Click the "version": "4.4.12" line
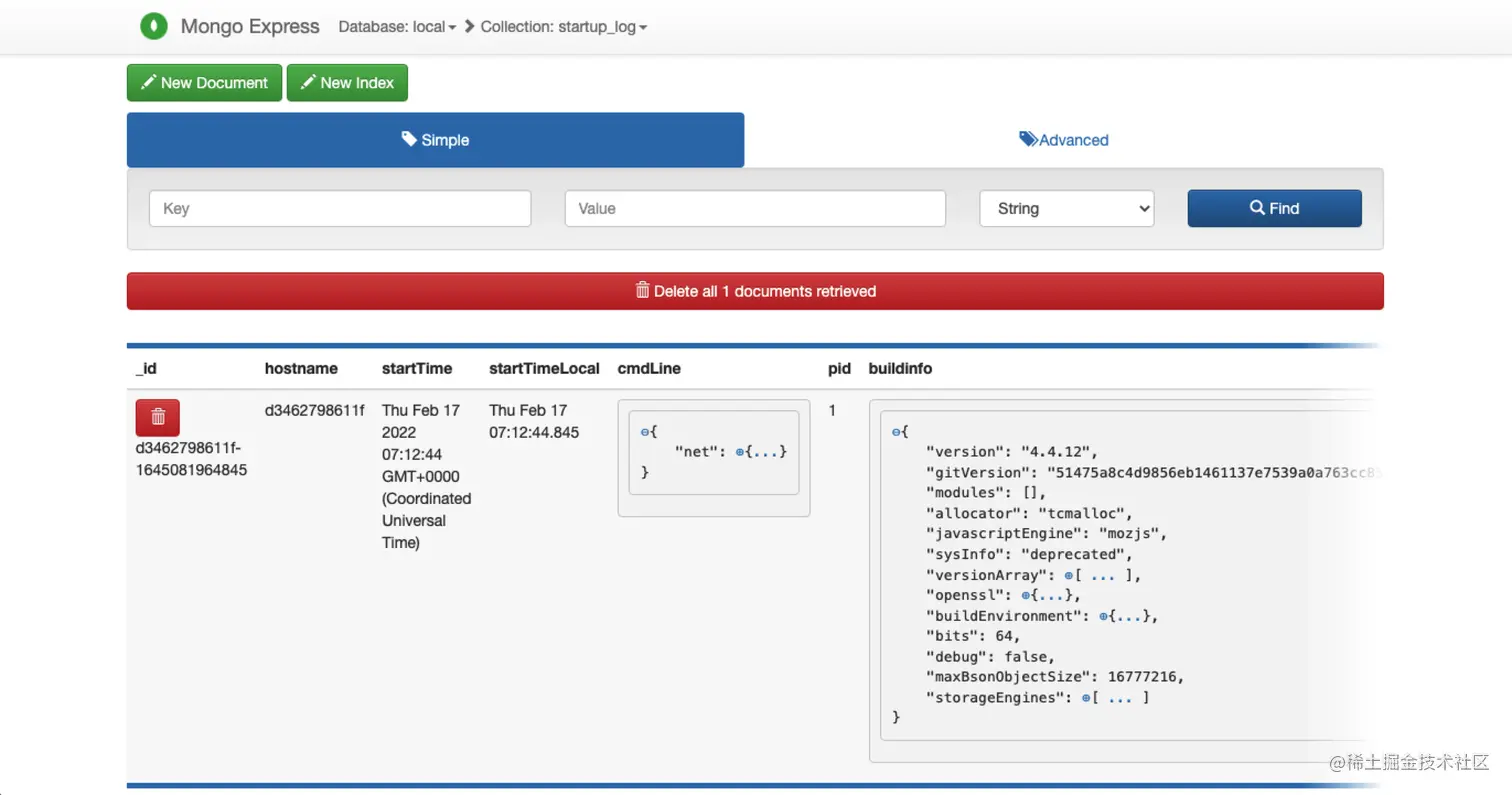 (x=1012, y=452)
